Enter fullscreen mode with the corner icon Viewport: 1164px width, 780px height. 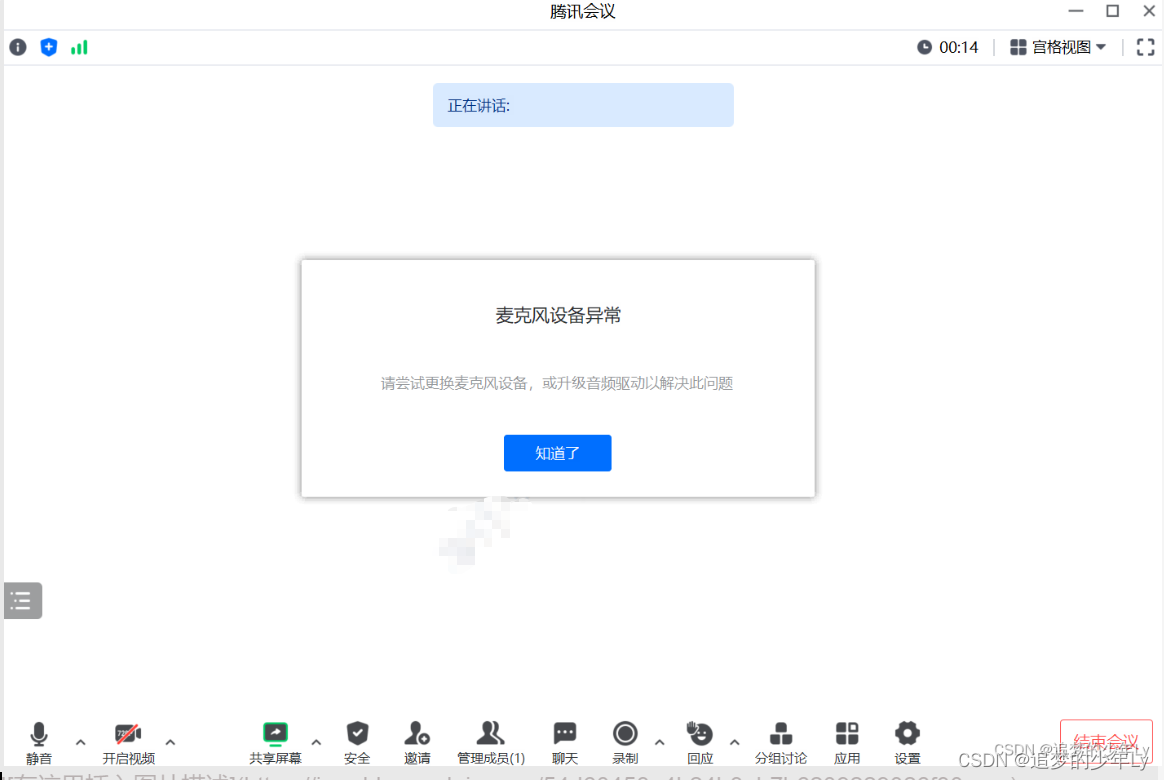pyautogui.click(x=1145, y=47)
